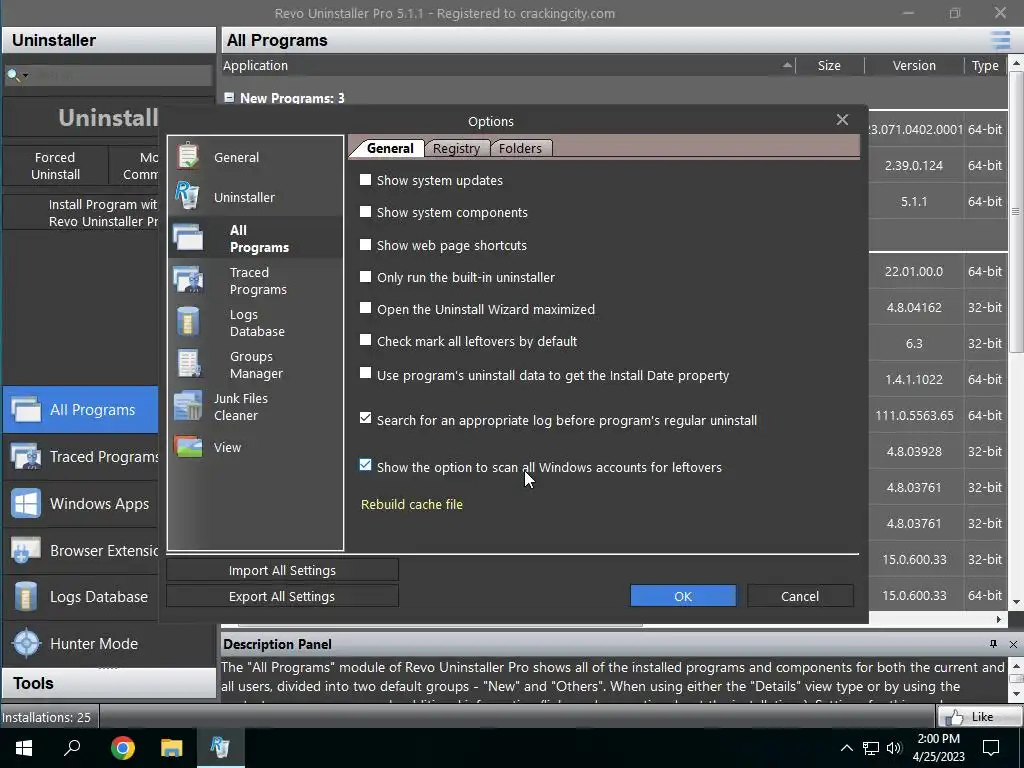Select All Programs icon in Options sidebar
Viewport: 1024px width, 768px height.
[x=188, y=238]
